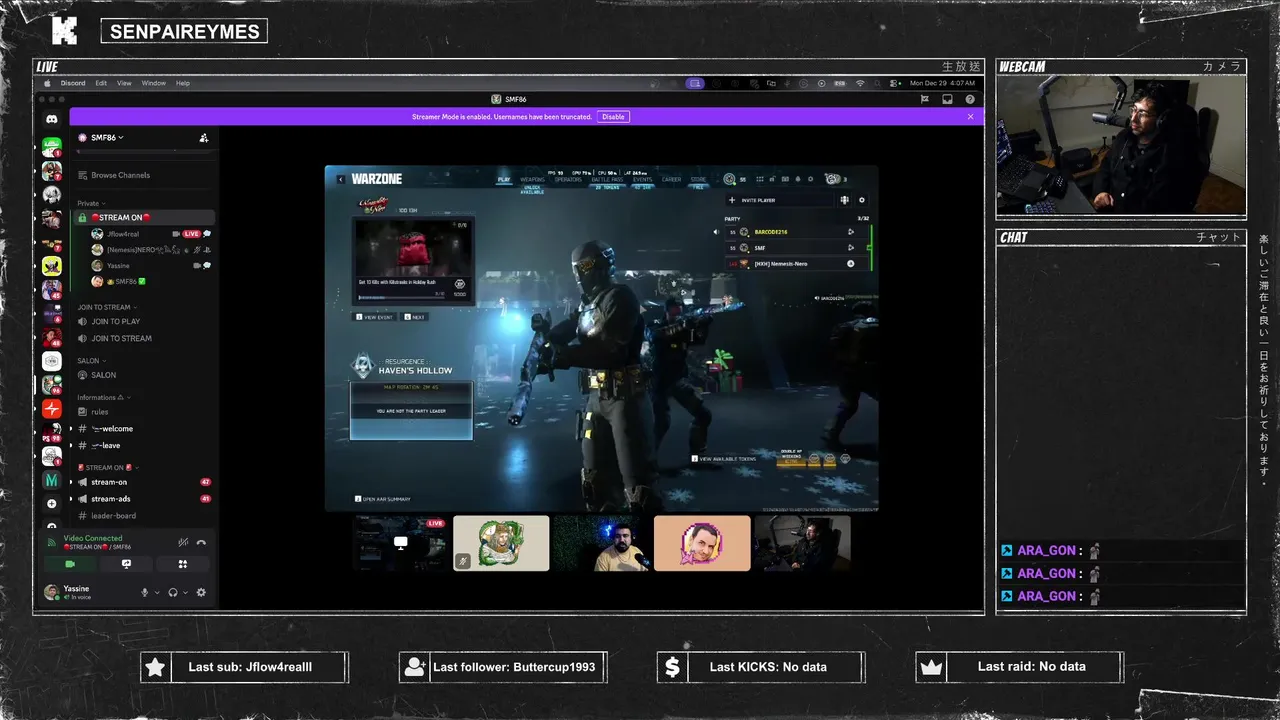Click the Wi-Fi icon in menu bar
1280x720 pixels.
[x=860, y=83]
